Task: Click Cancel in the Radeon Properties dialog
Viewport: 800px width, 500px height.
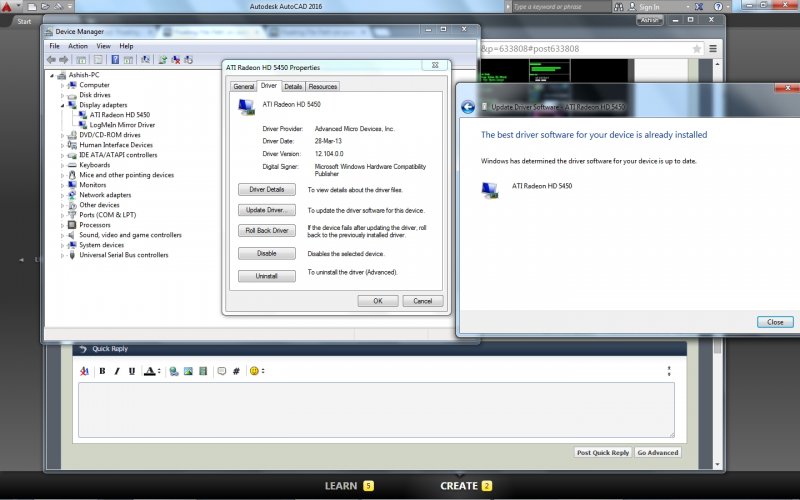Action: [x=423, y=301]
